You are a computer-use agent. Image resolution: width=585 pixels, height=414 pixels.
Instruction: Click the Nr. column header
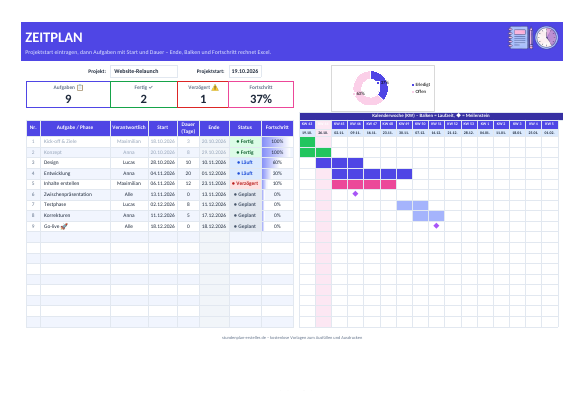(33, 128)
